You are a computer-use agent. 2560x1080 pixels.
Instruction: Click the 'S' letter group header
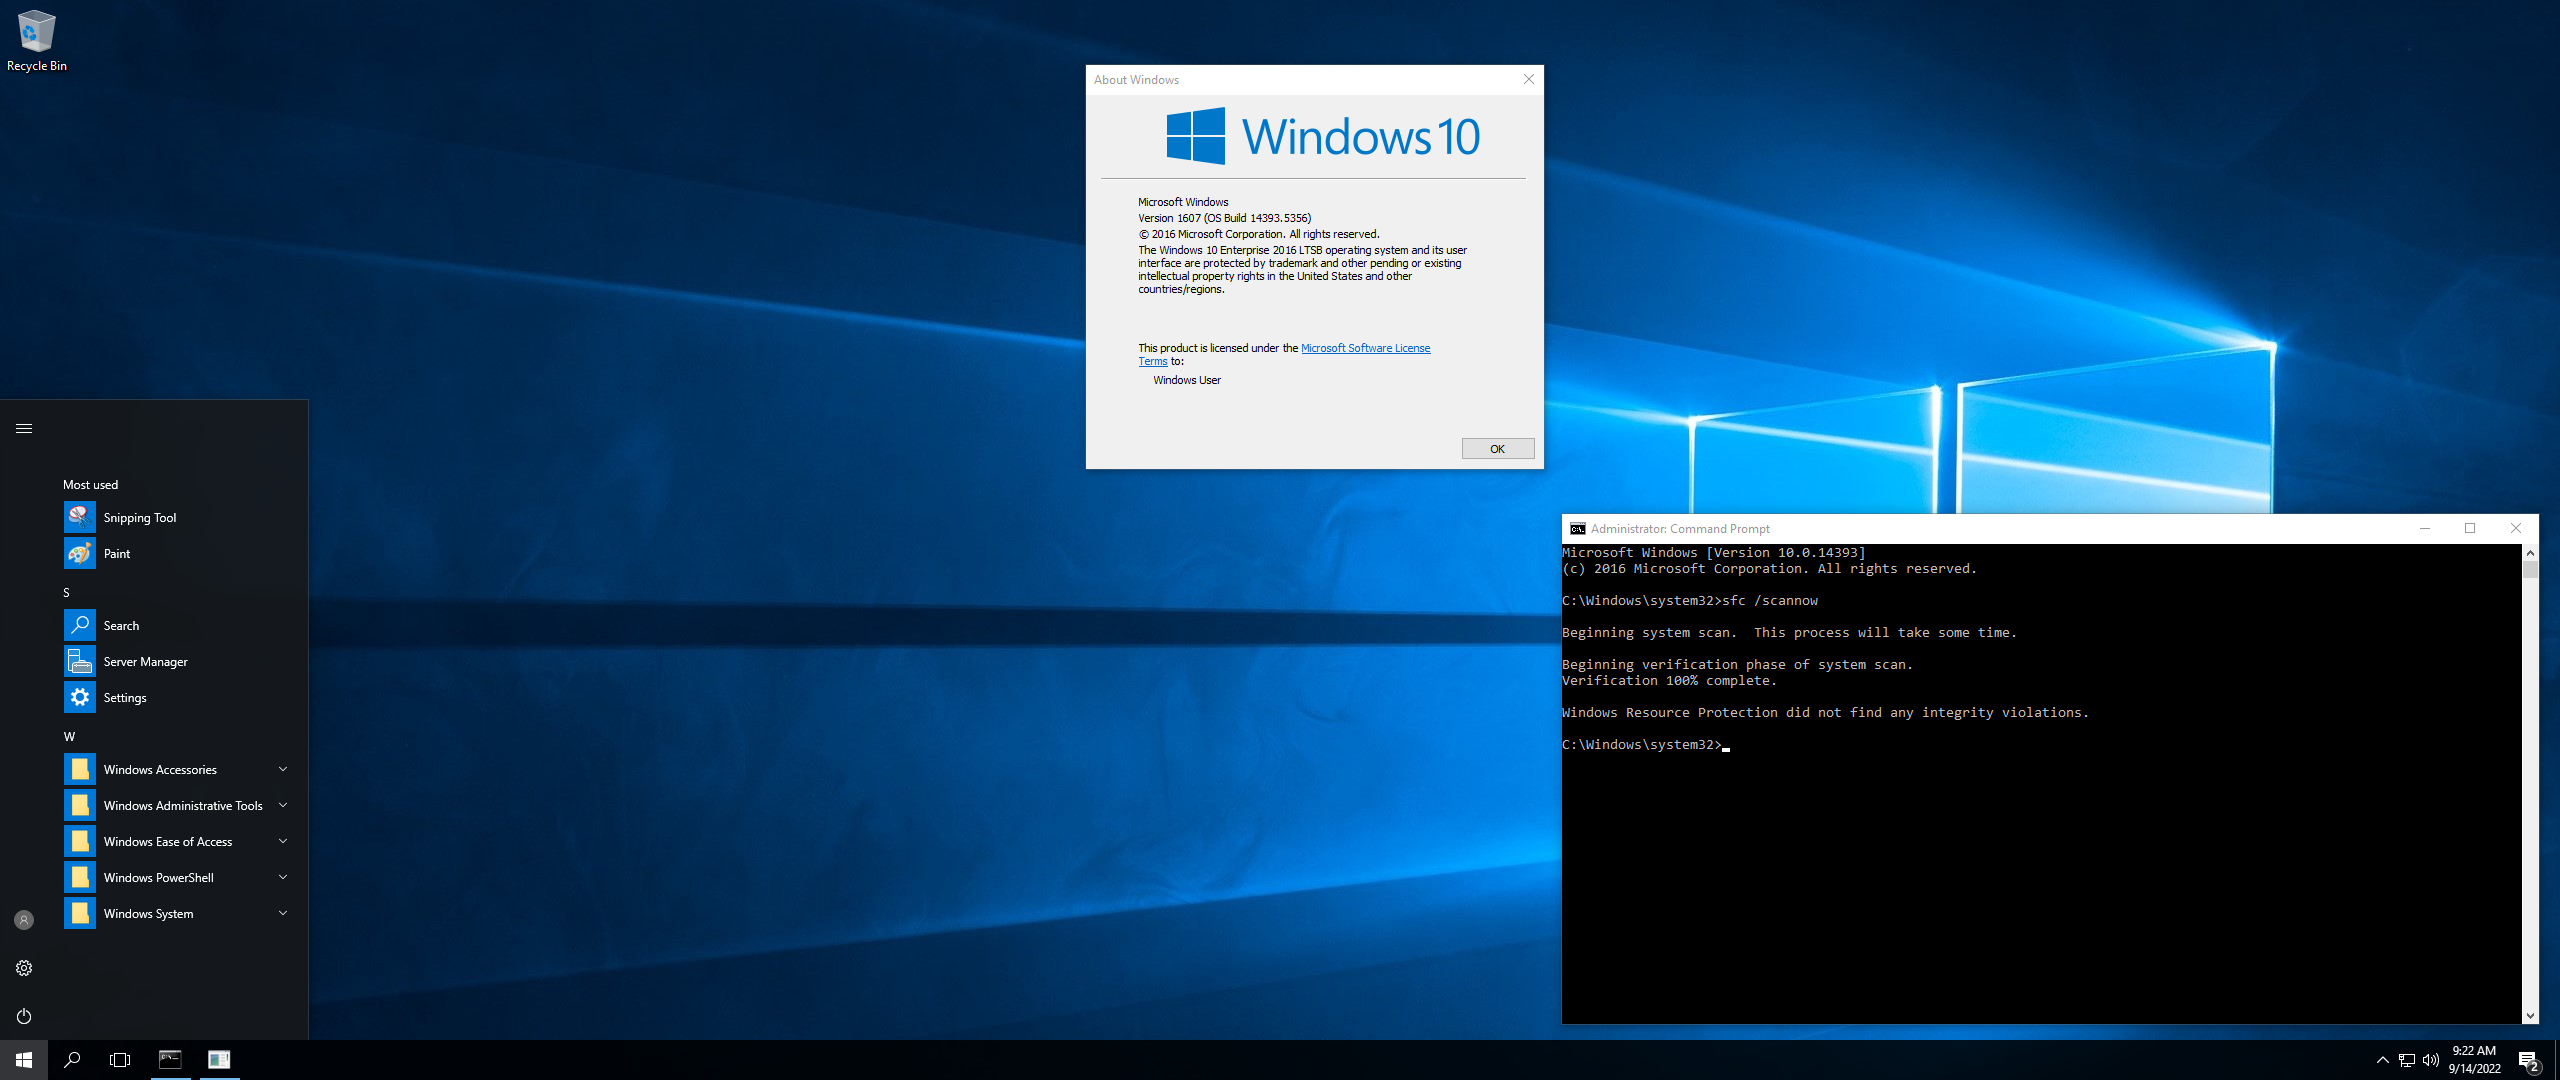67,593
